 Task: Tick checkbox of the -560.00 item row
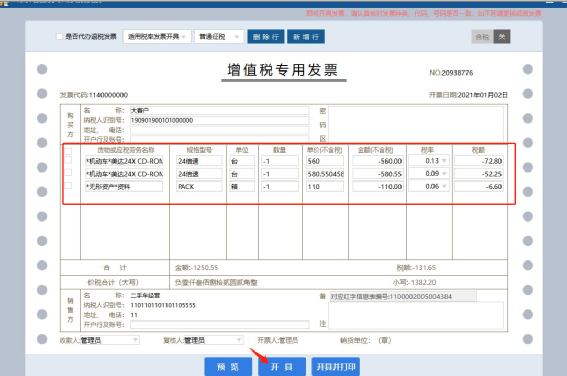click(x=68, y=160)
